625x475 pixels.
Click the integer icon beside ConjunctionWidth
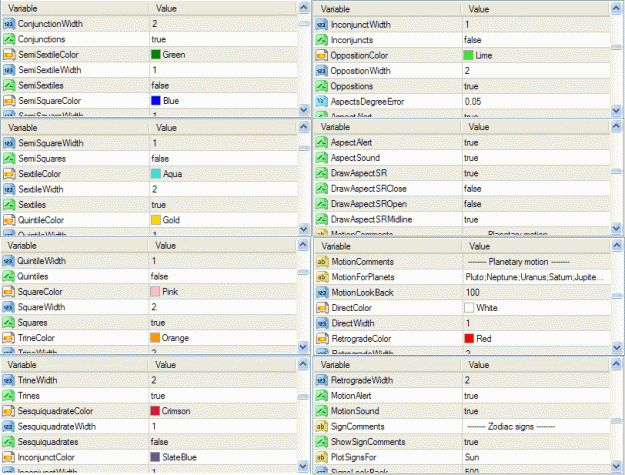point(9,24)
